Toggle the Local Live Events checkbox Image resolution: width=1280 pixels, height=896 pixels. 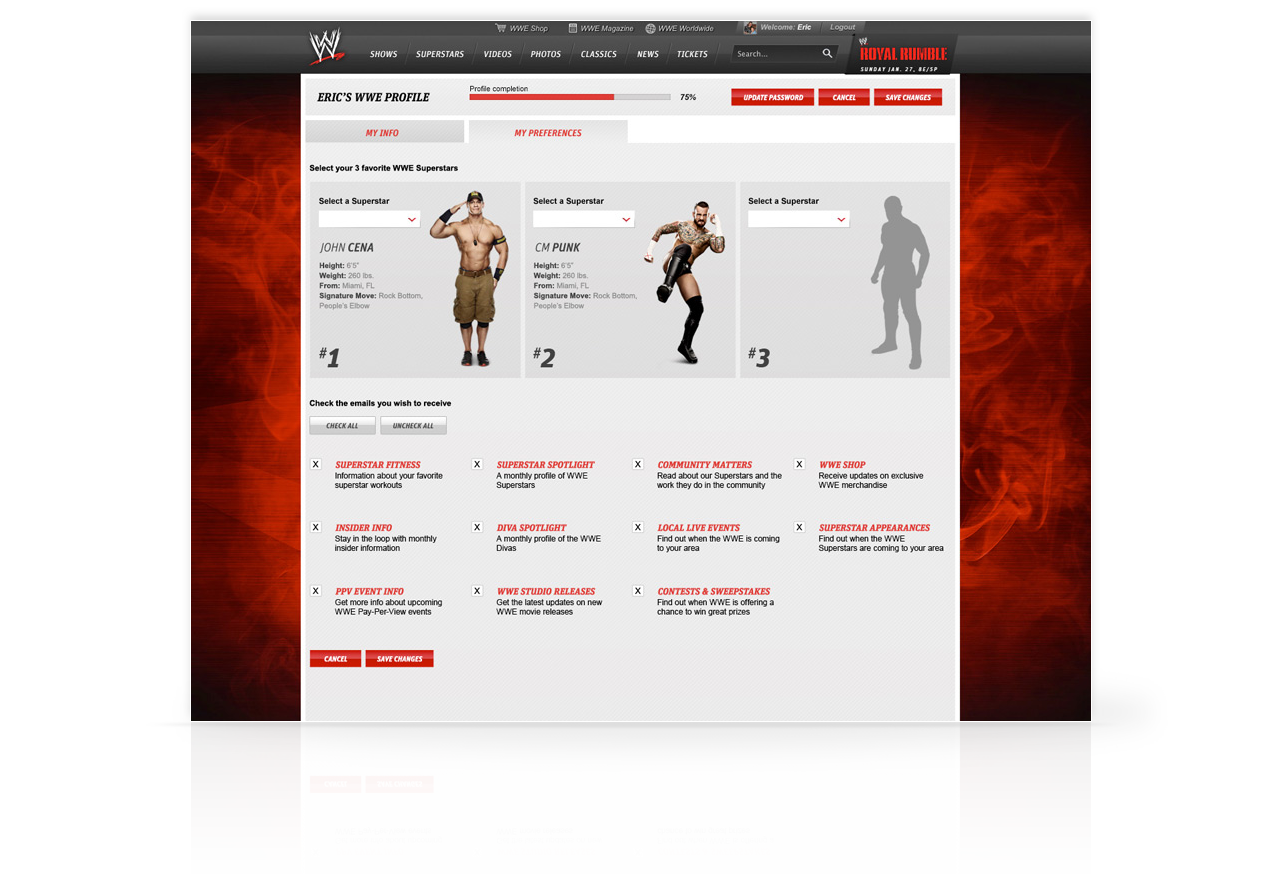point(638,527)
